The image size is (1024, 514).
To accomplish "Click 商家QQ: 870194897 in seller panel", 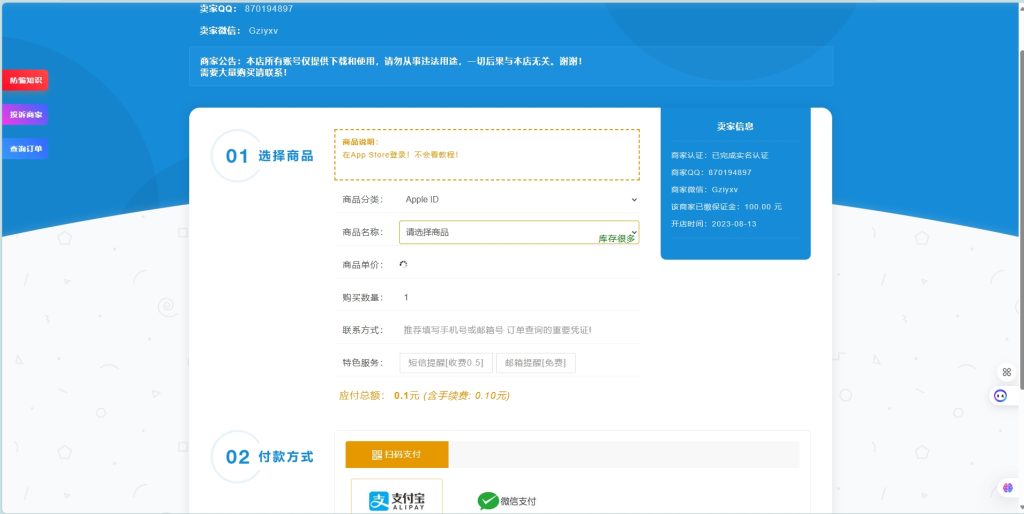I will pos(711,172).
